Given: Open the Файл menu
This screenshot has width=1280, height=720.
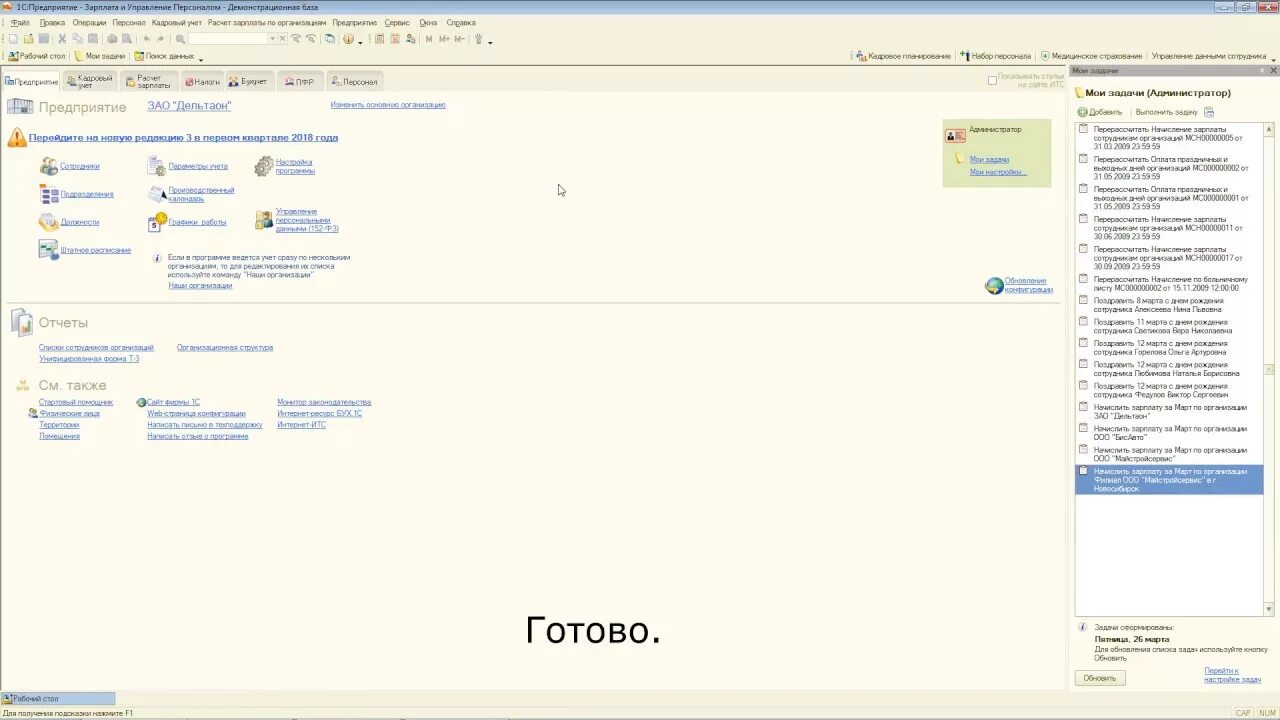Looking at the screenshot, I should point(20,22).
